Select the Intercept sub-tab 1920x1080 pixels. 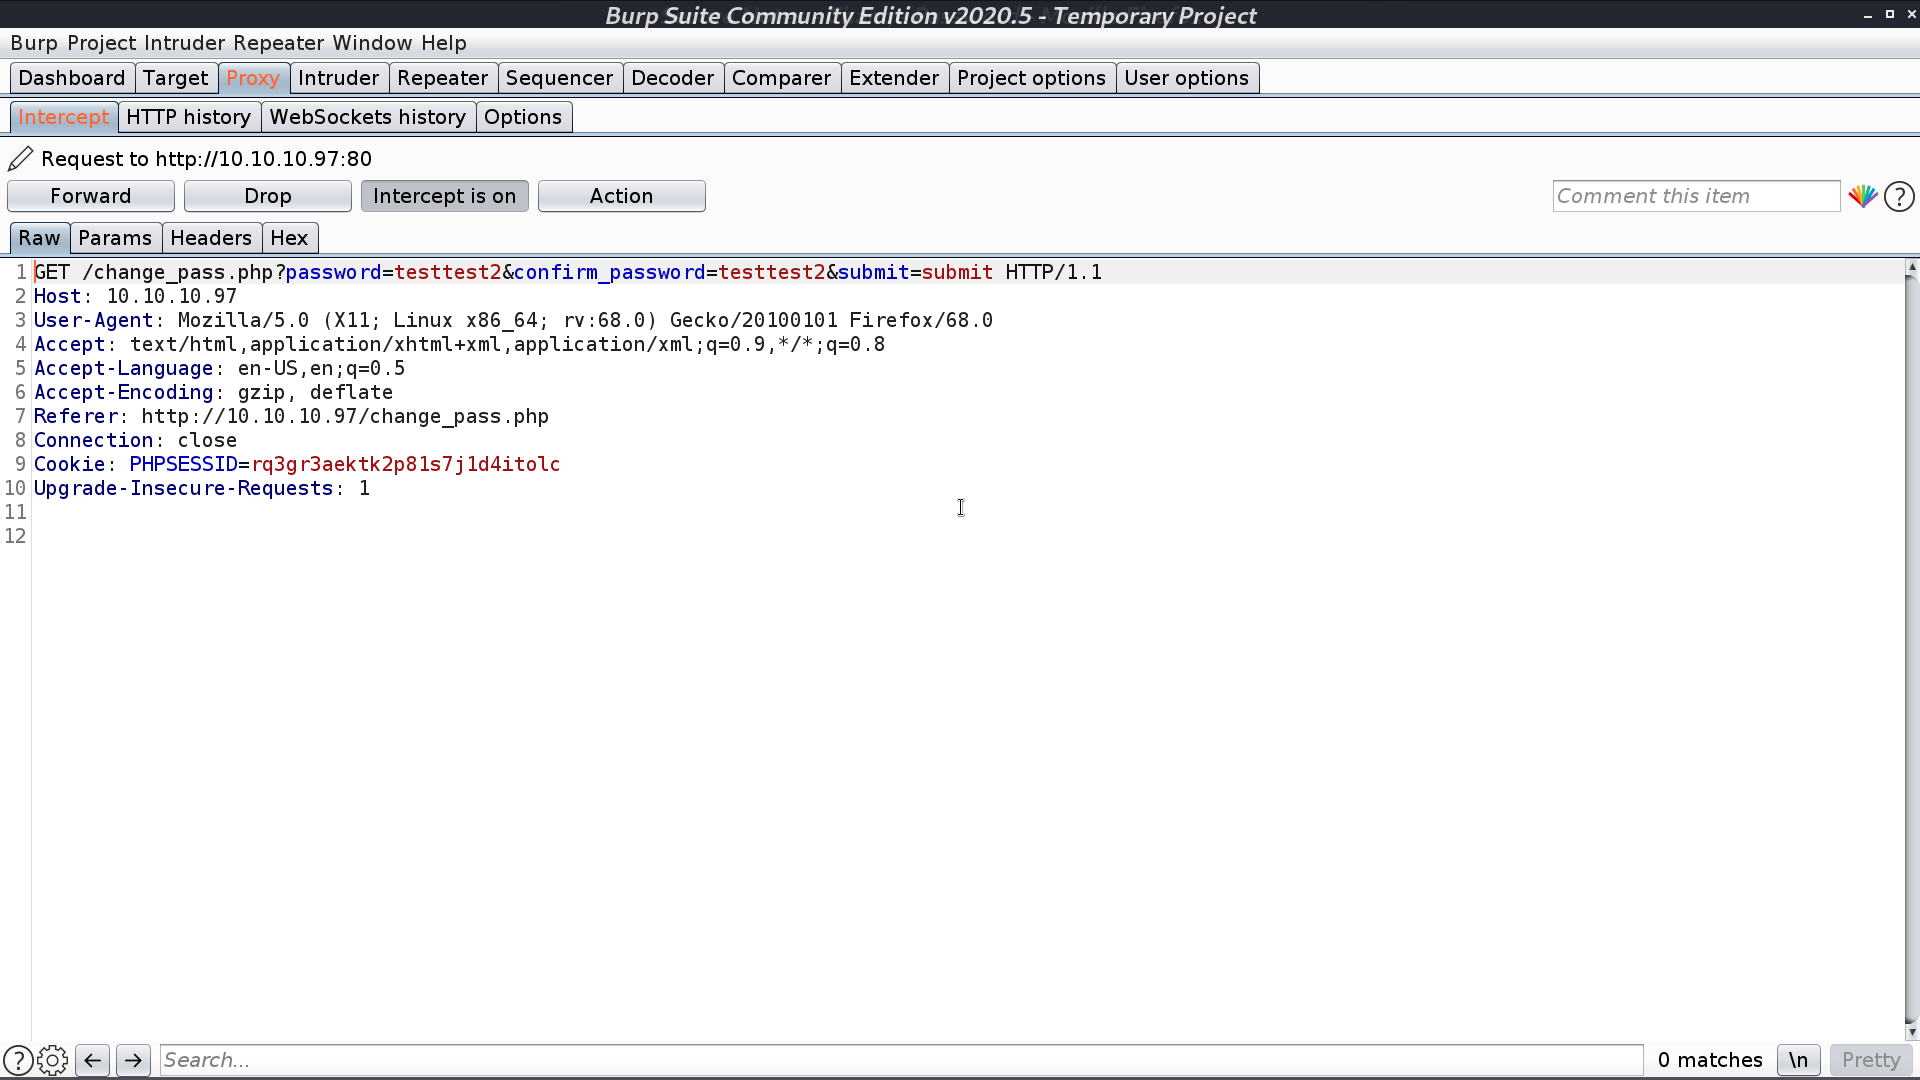(64, 117)
